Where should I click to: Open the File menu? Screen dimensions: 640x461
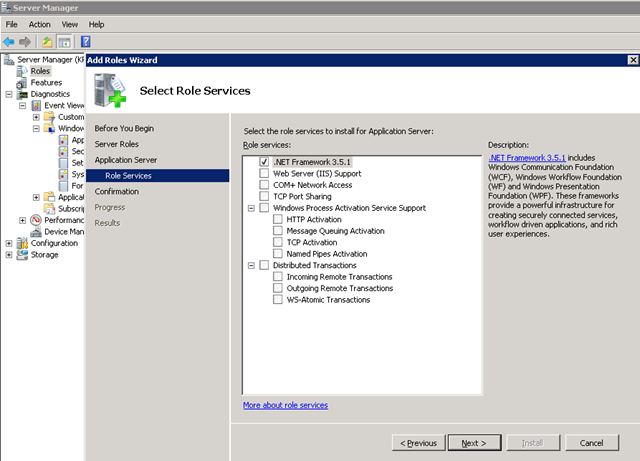pyautogui.click(x=11, y=24)
